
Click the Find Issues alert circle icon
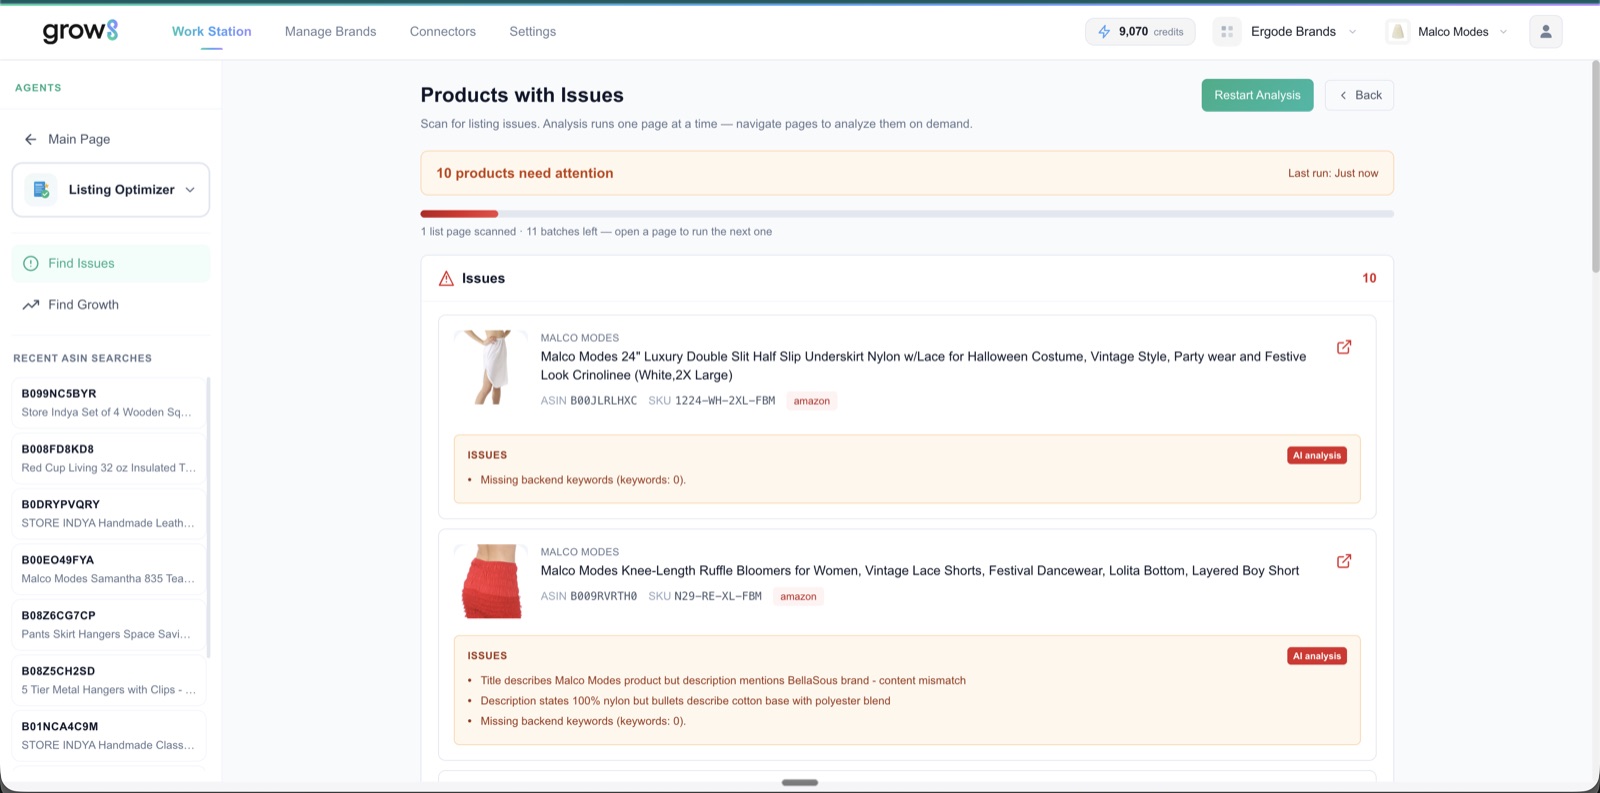coord(30,263)
